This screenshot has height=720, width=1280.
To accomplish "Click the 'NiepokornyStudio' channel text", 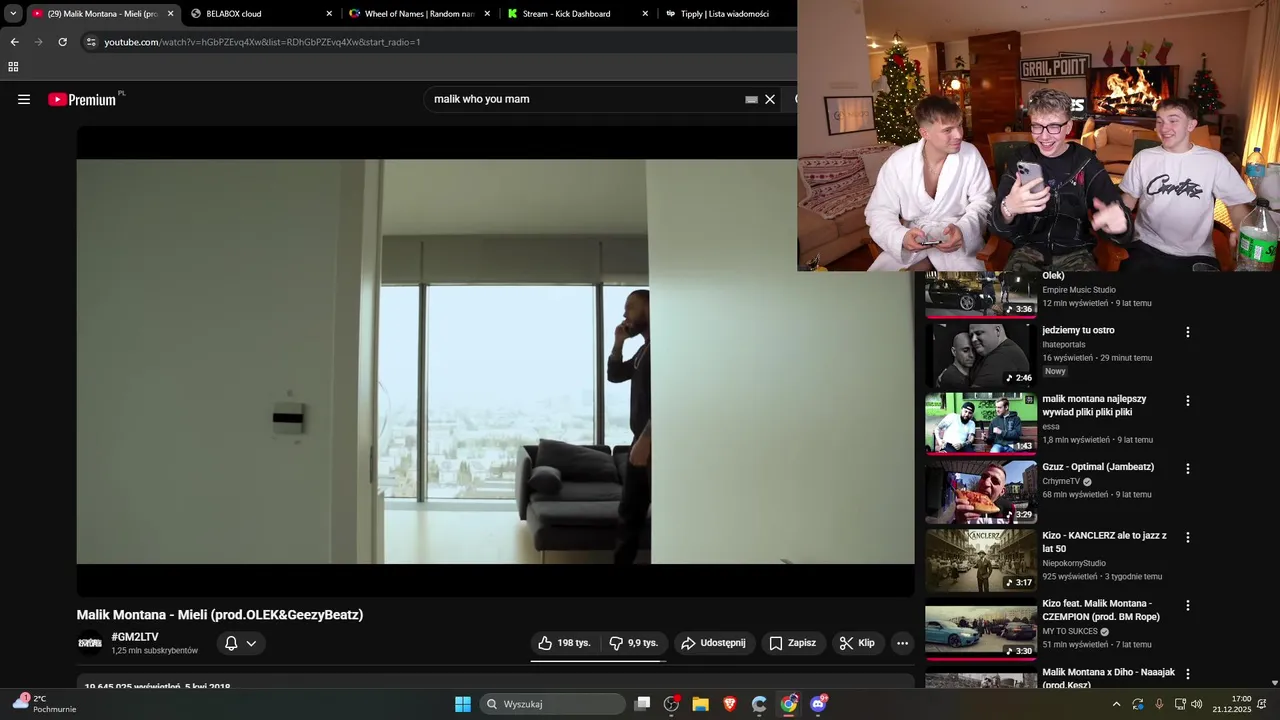I will [1074, 563].
